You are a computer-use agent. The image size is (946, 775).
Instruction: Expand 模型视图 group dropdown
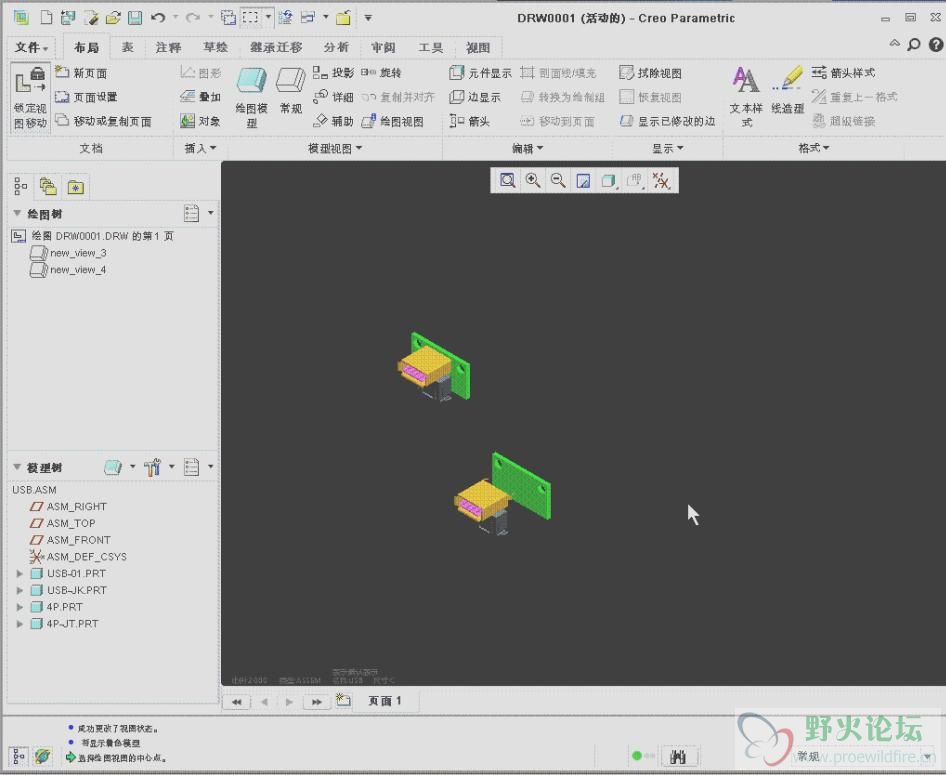(x=335, y=148)
